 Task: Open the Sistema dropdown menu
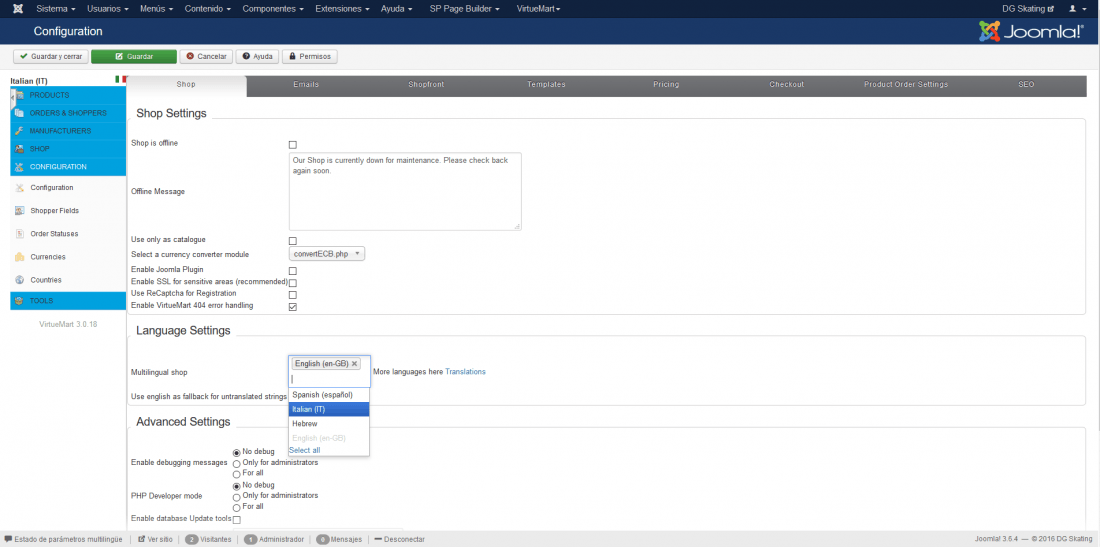(x=55, y=8)
